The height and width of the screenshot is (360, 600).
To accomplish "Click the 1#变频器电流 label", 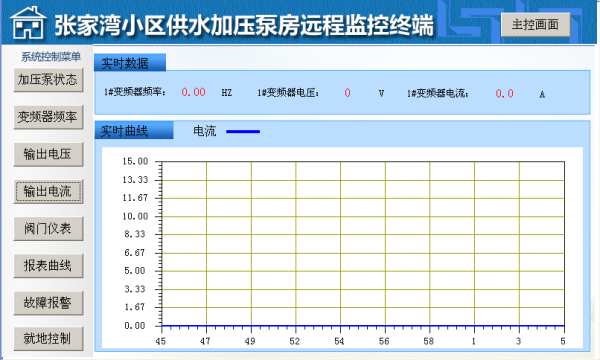I will pos(437,94).
